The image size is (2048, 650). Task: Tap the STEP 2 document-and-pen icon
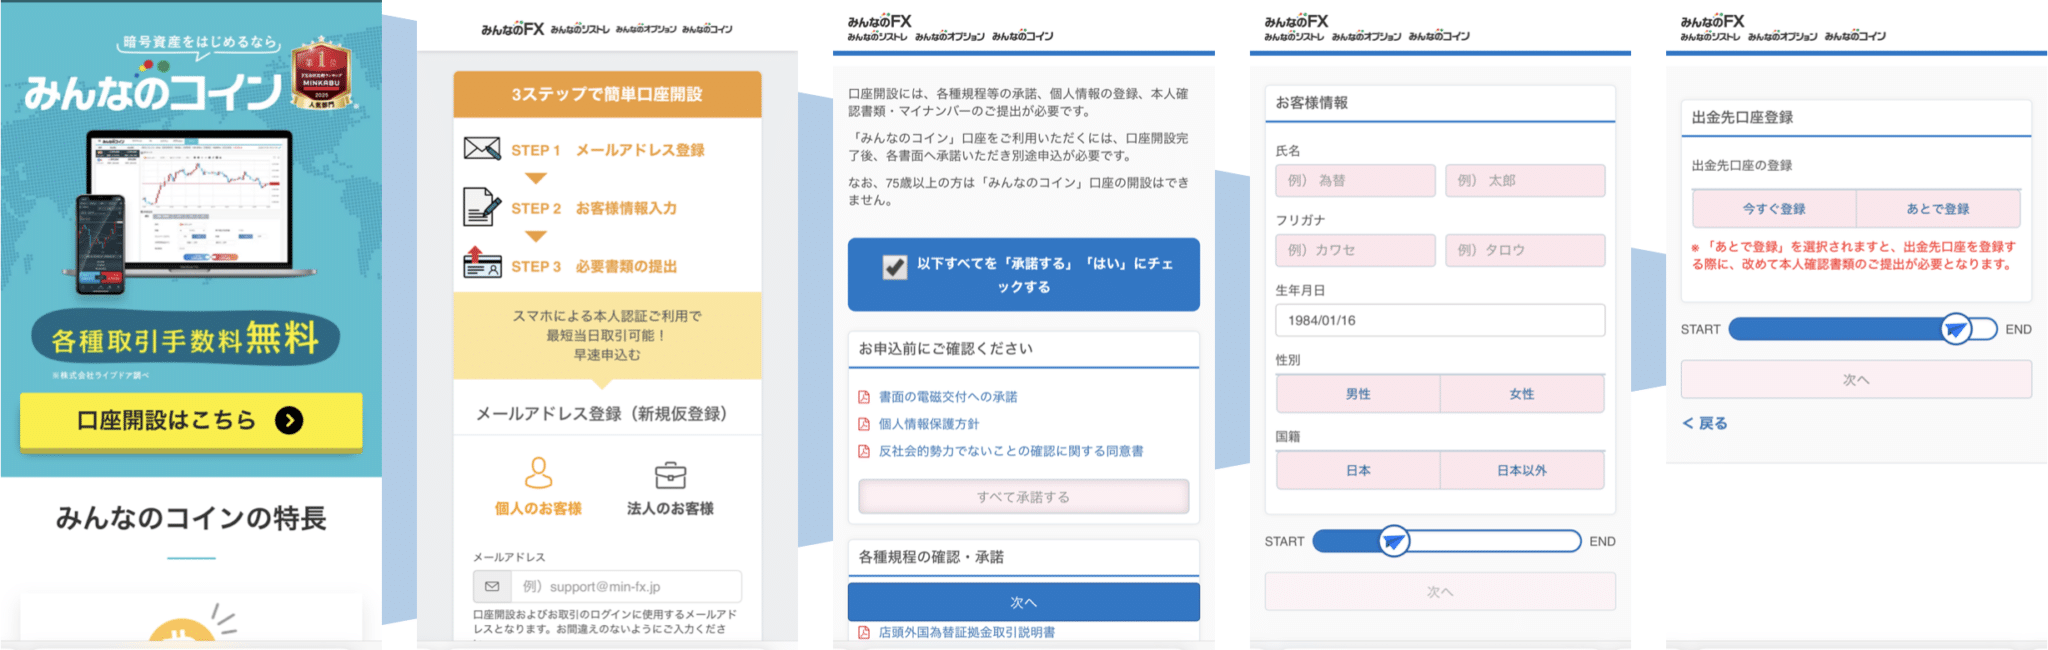[482, 207]
